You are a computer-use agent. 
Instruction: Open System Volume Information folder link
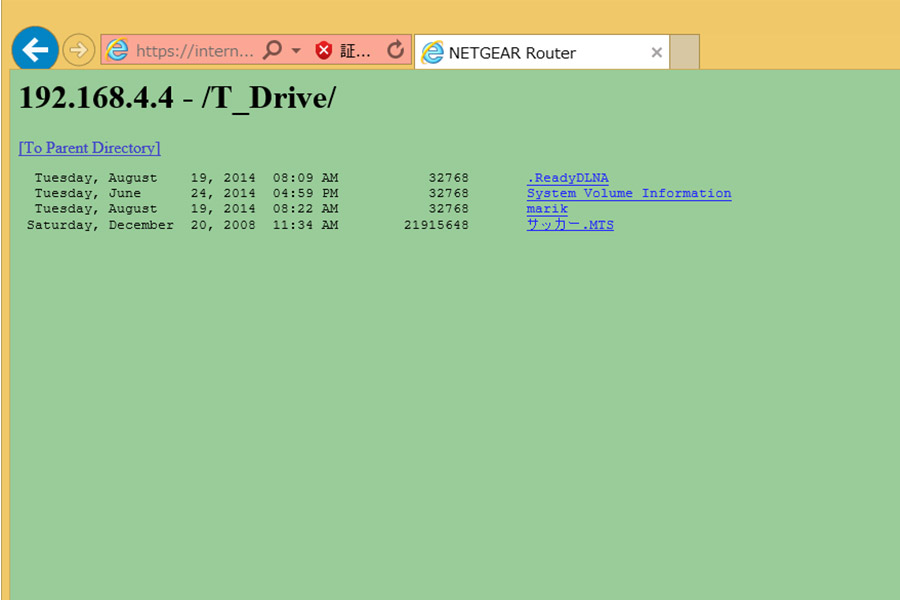(x=628, y=193)
